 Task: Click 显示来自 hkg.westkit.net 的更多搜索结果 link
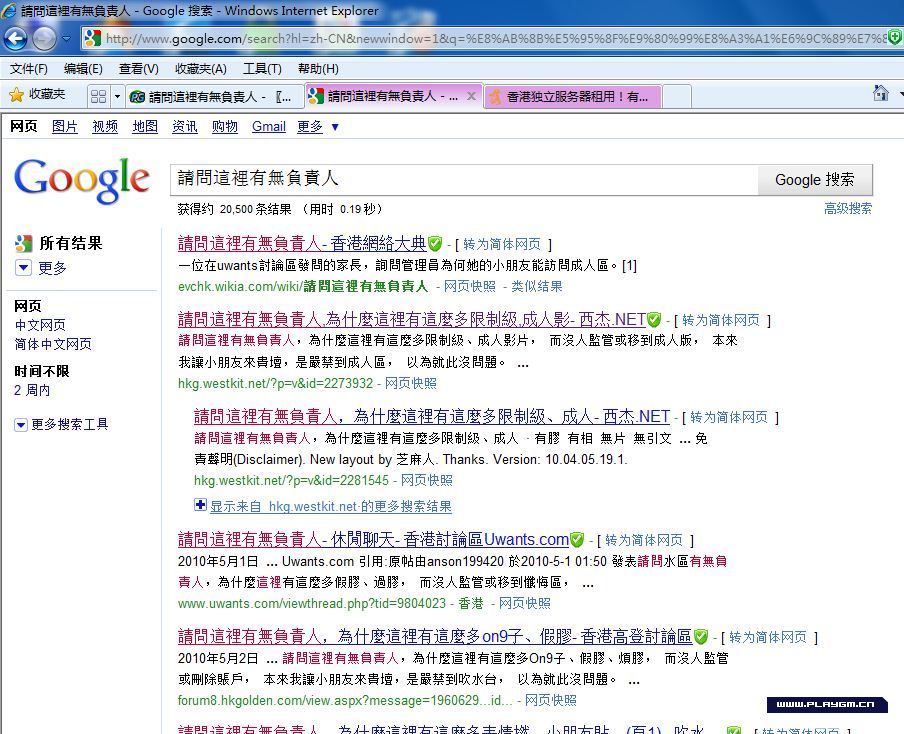pyautogui.click(x=330, y=507)
